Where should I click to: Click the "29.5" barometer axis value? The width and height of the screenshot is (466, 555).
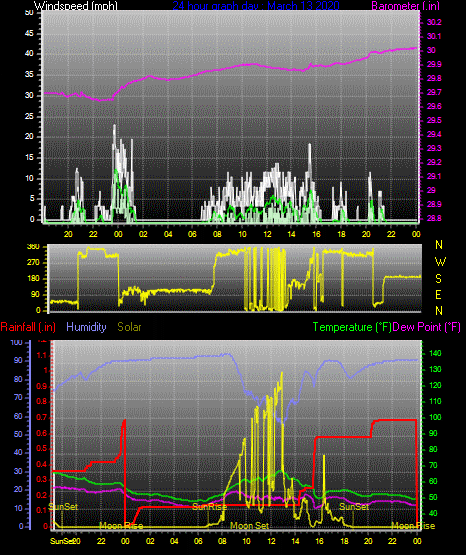(434, 120)
